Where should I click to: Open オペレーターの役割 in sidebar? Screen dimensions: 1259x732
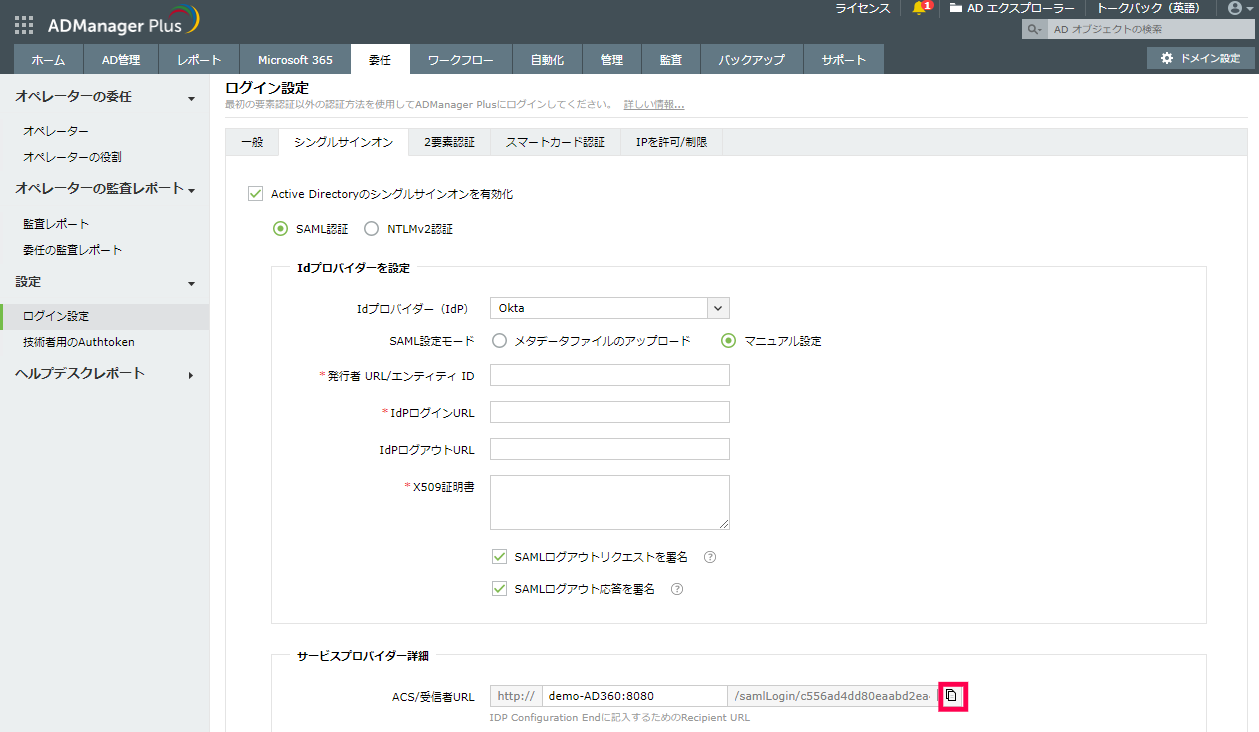(x=73, y=157)
